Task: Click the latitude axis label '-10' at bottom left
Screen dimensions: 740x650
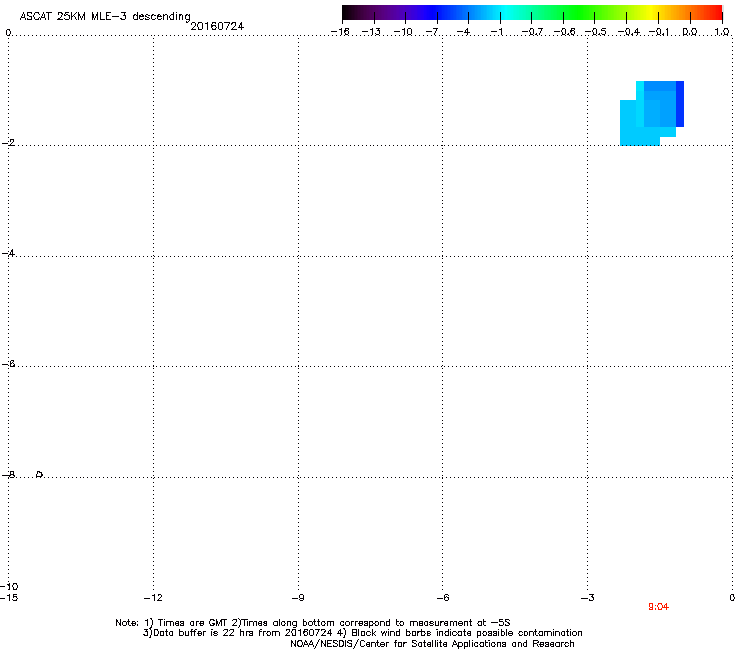Action: click(x=9, y=586)
